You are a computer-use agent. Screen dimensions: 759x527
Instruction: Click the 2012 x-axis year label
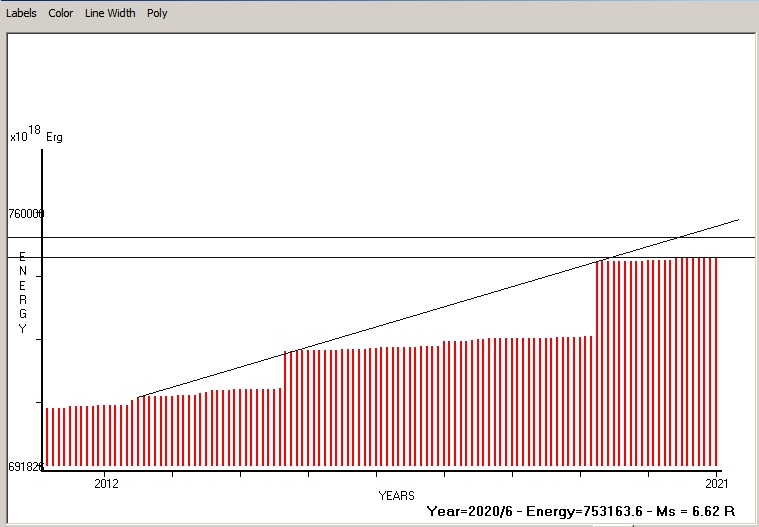pyautogui.click(x=106, y=483)
